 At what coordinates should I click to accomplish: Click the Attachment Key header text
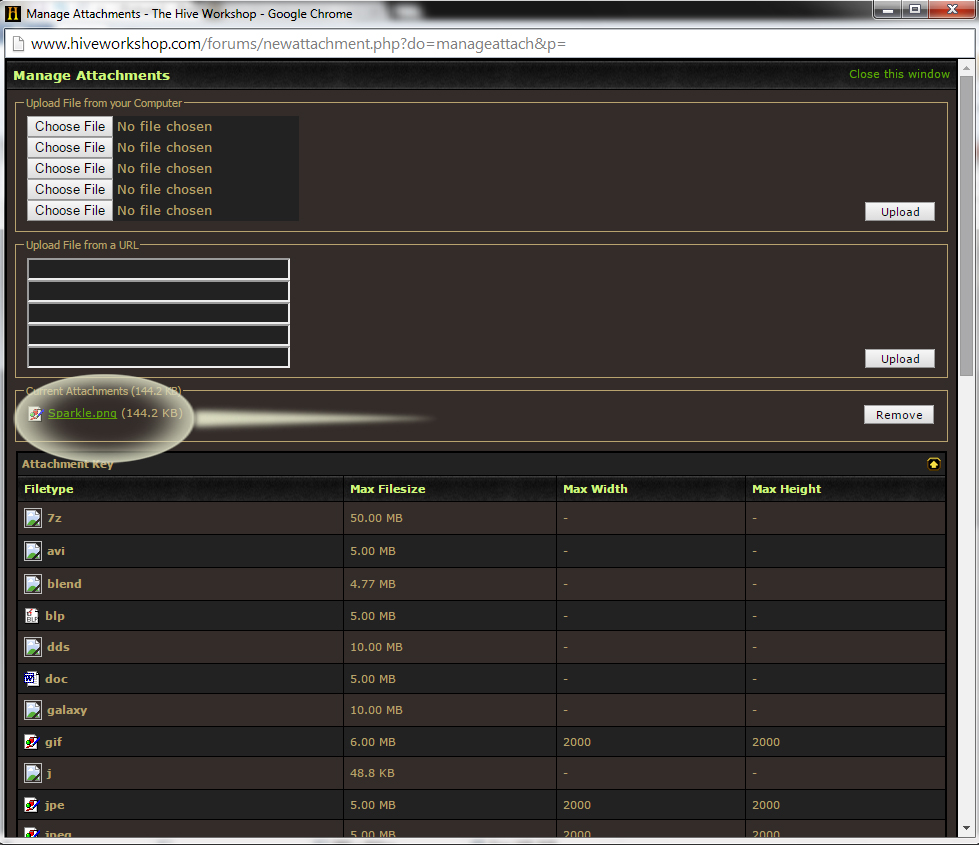click(x=67, y=464)
